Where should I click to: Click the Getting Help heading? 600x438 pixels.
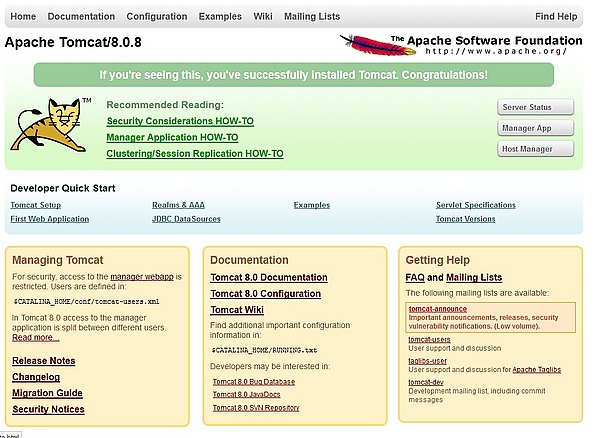[x=437, y=260]
